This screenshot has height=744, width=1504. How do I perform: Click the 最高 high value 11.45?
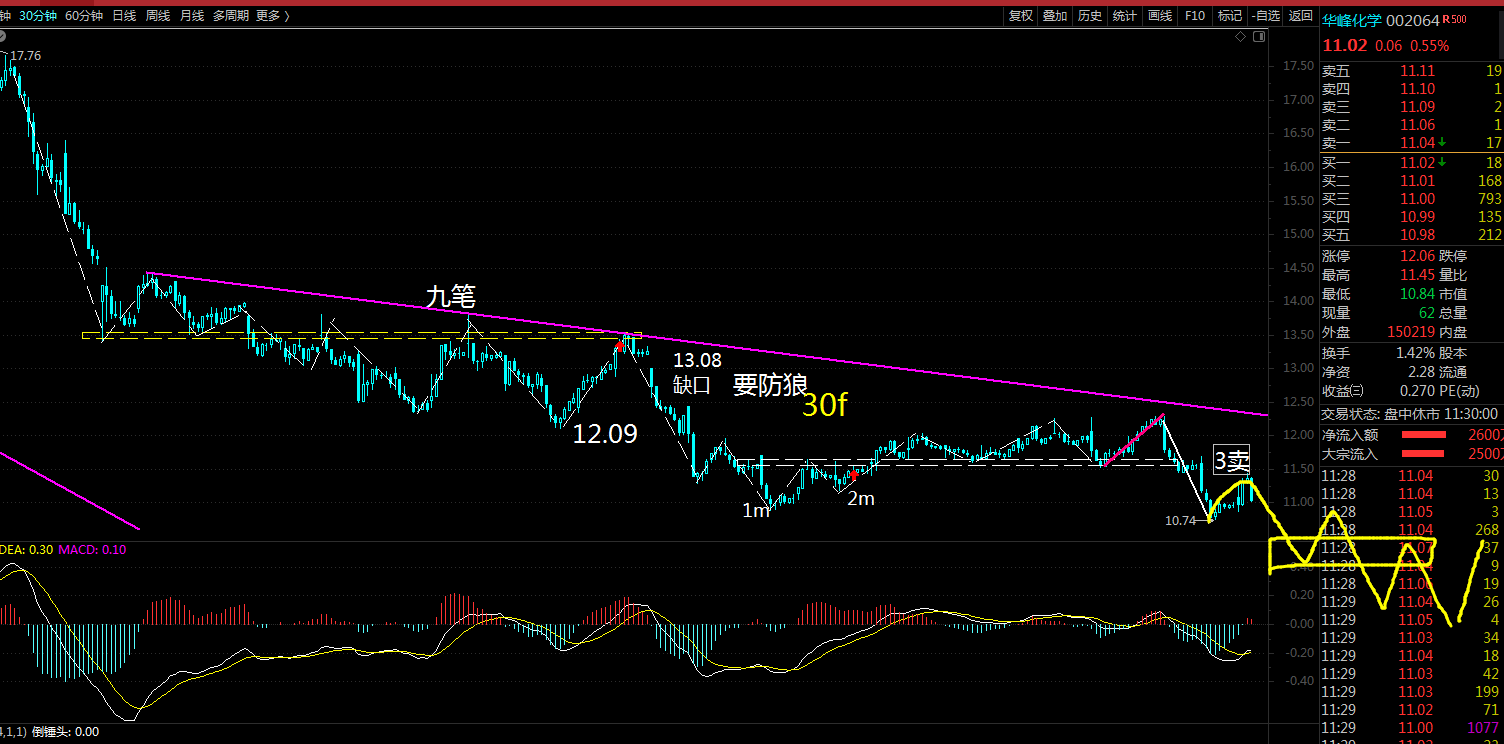1417,275
